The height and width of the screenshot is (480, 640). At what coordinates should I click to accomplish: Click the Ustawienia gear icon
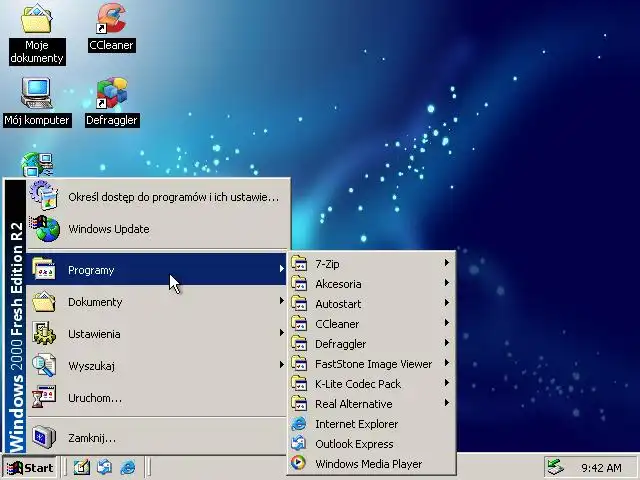point(44,333)
